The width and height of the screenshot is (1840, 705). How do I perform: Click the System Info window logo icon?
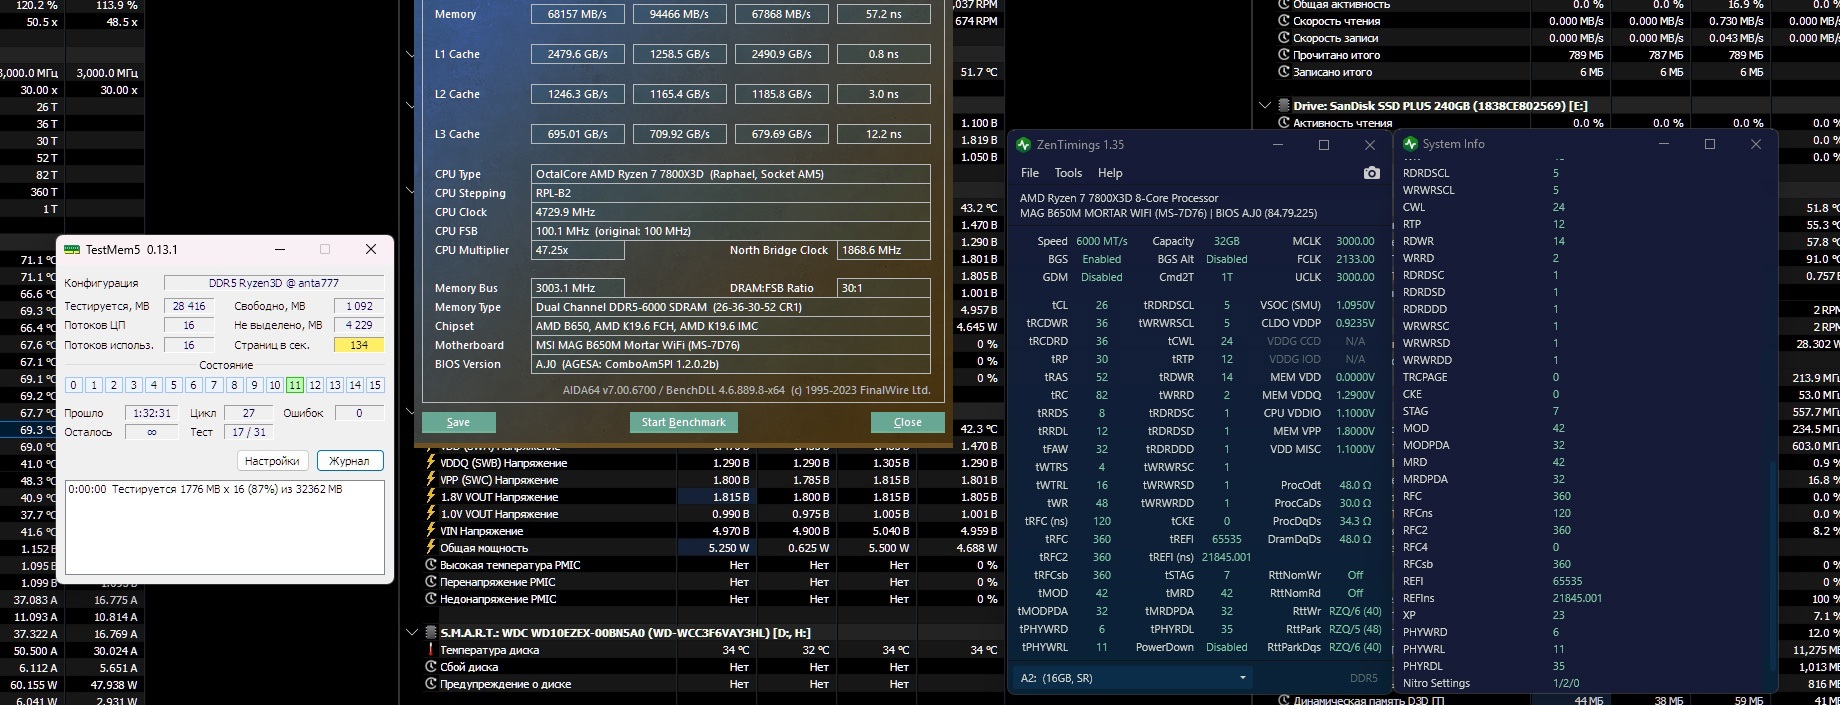pos(1410,144)
